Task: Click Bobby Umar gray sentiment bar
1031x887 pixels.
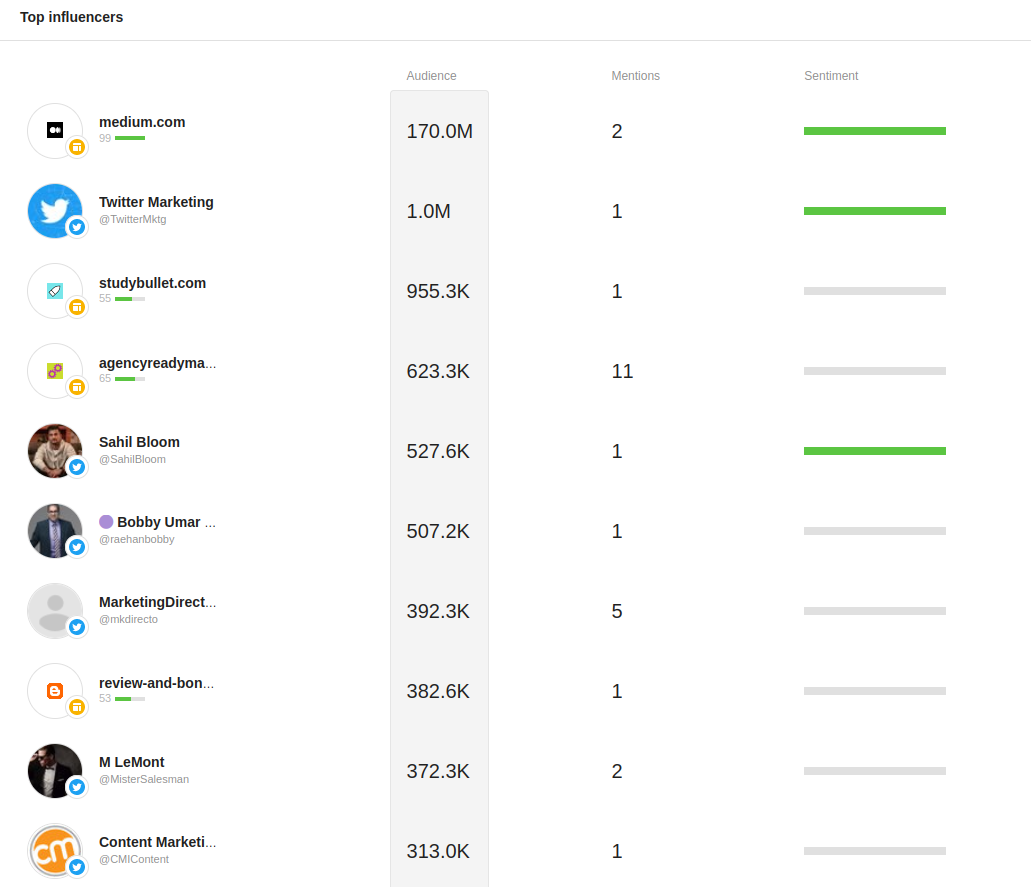Action: tap(875, 531)
